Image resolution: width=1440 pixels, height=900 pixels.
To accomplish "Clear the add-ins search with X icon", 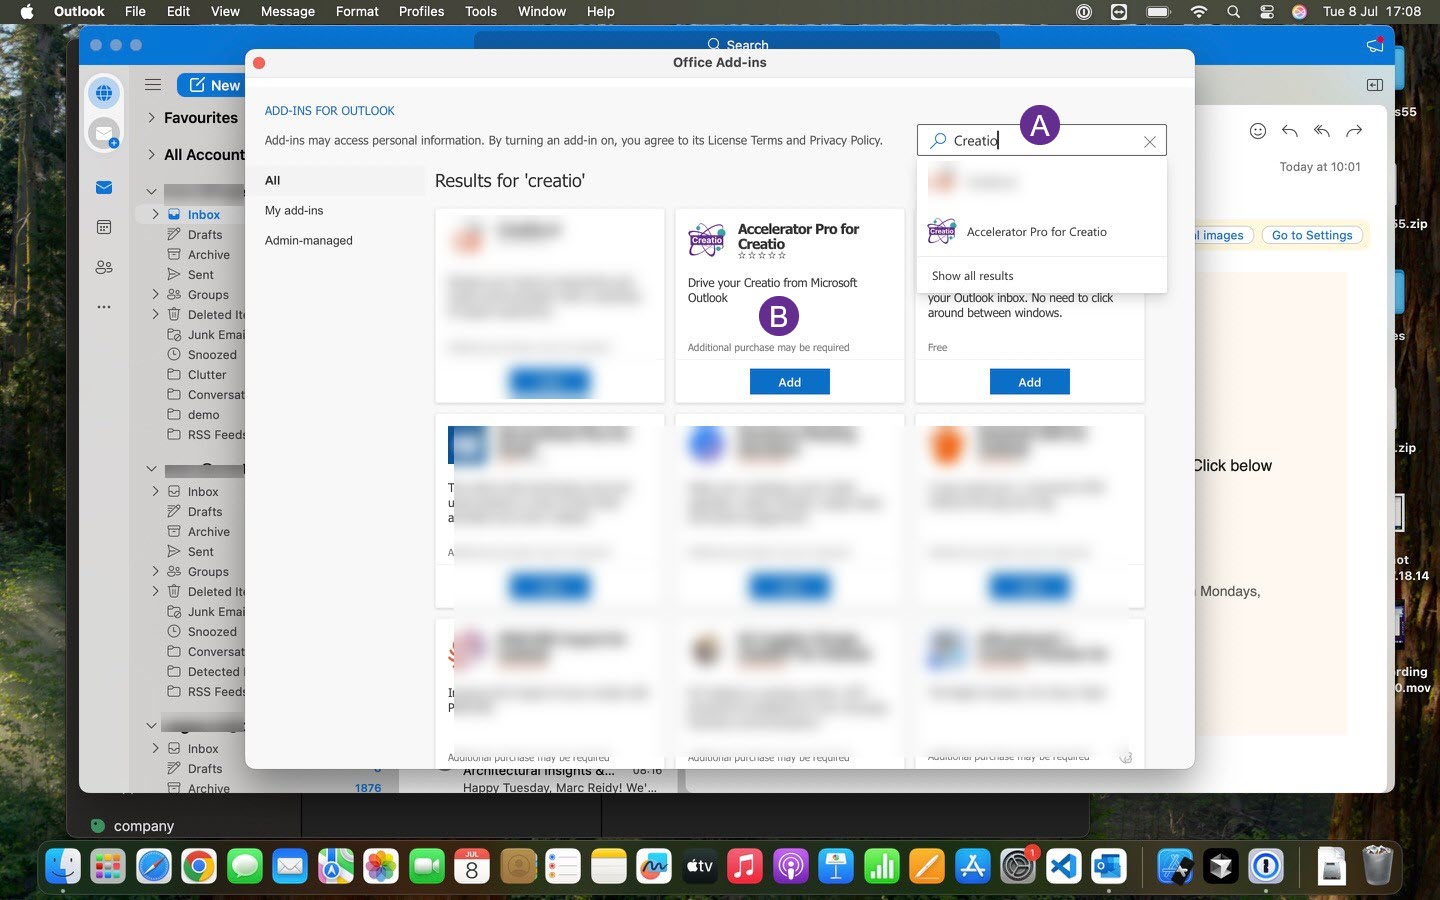I will click(1150, 142).
